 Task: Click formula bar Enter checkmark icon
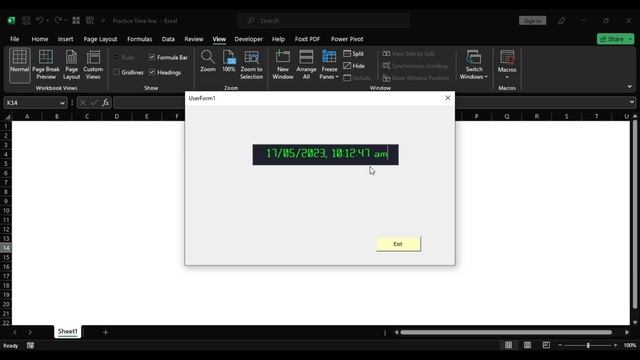point(94,102)
